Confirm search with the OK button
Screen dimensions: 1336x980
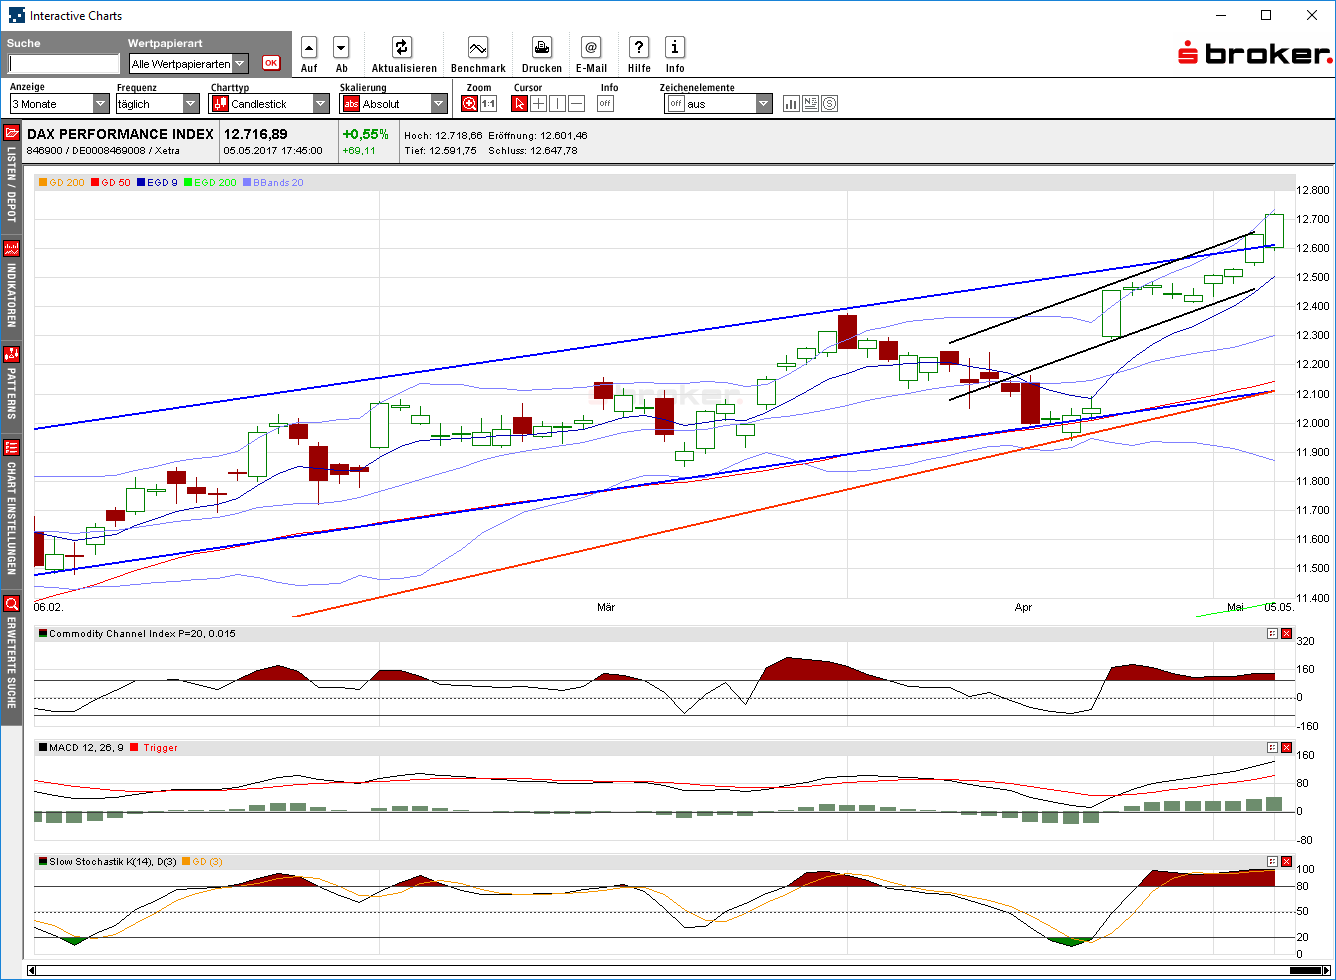click(x=271, y=63)
